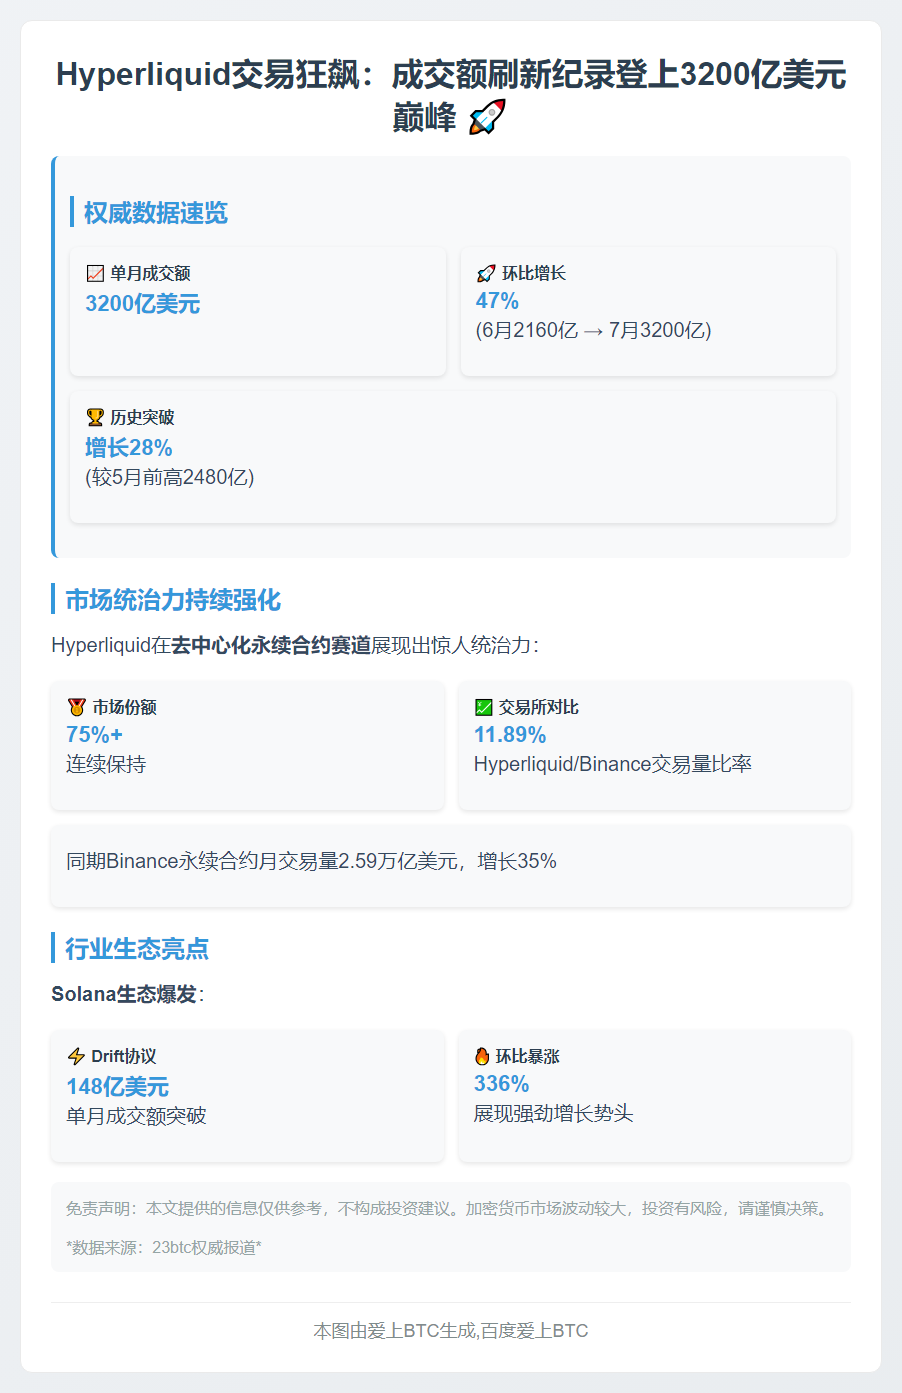Screen dimensions: 902x1393
Task: Click the chart icon beside 单月成交额
Action: 96,273
